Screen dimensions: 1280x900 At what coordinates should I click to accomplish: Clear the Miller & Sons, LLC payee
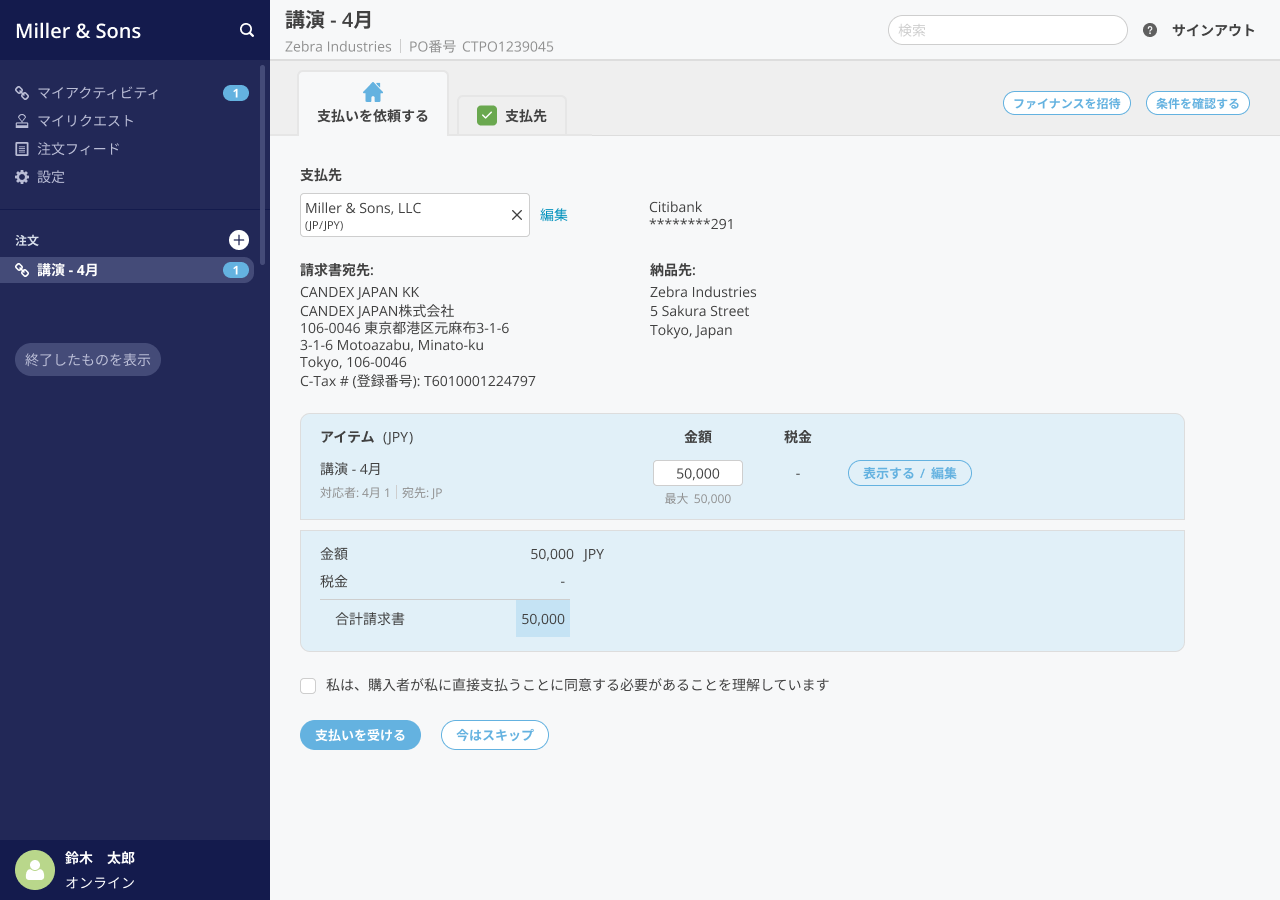517,215
